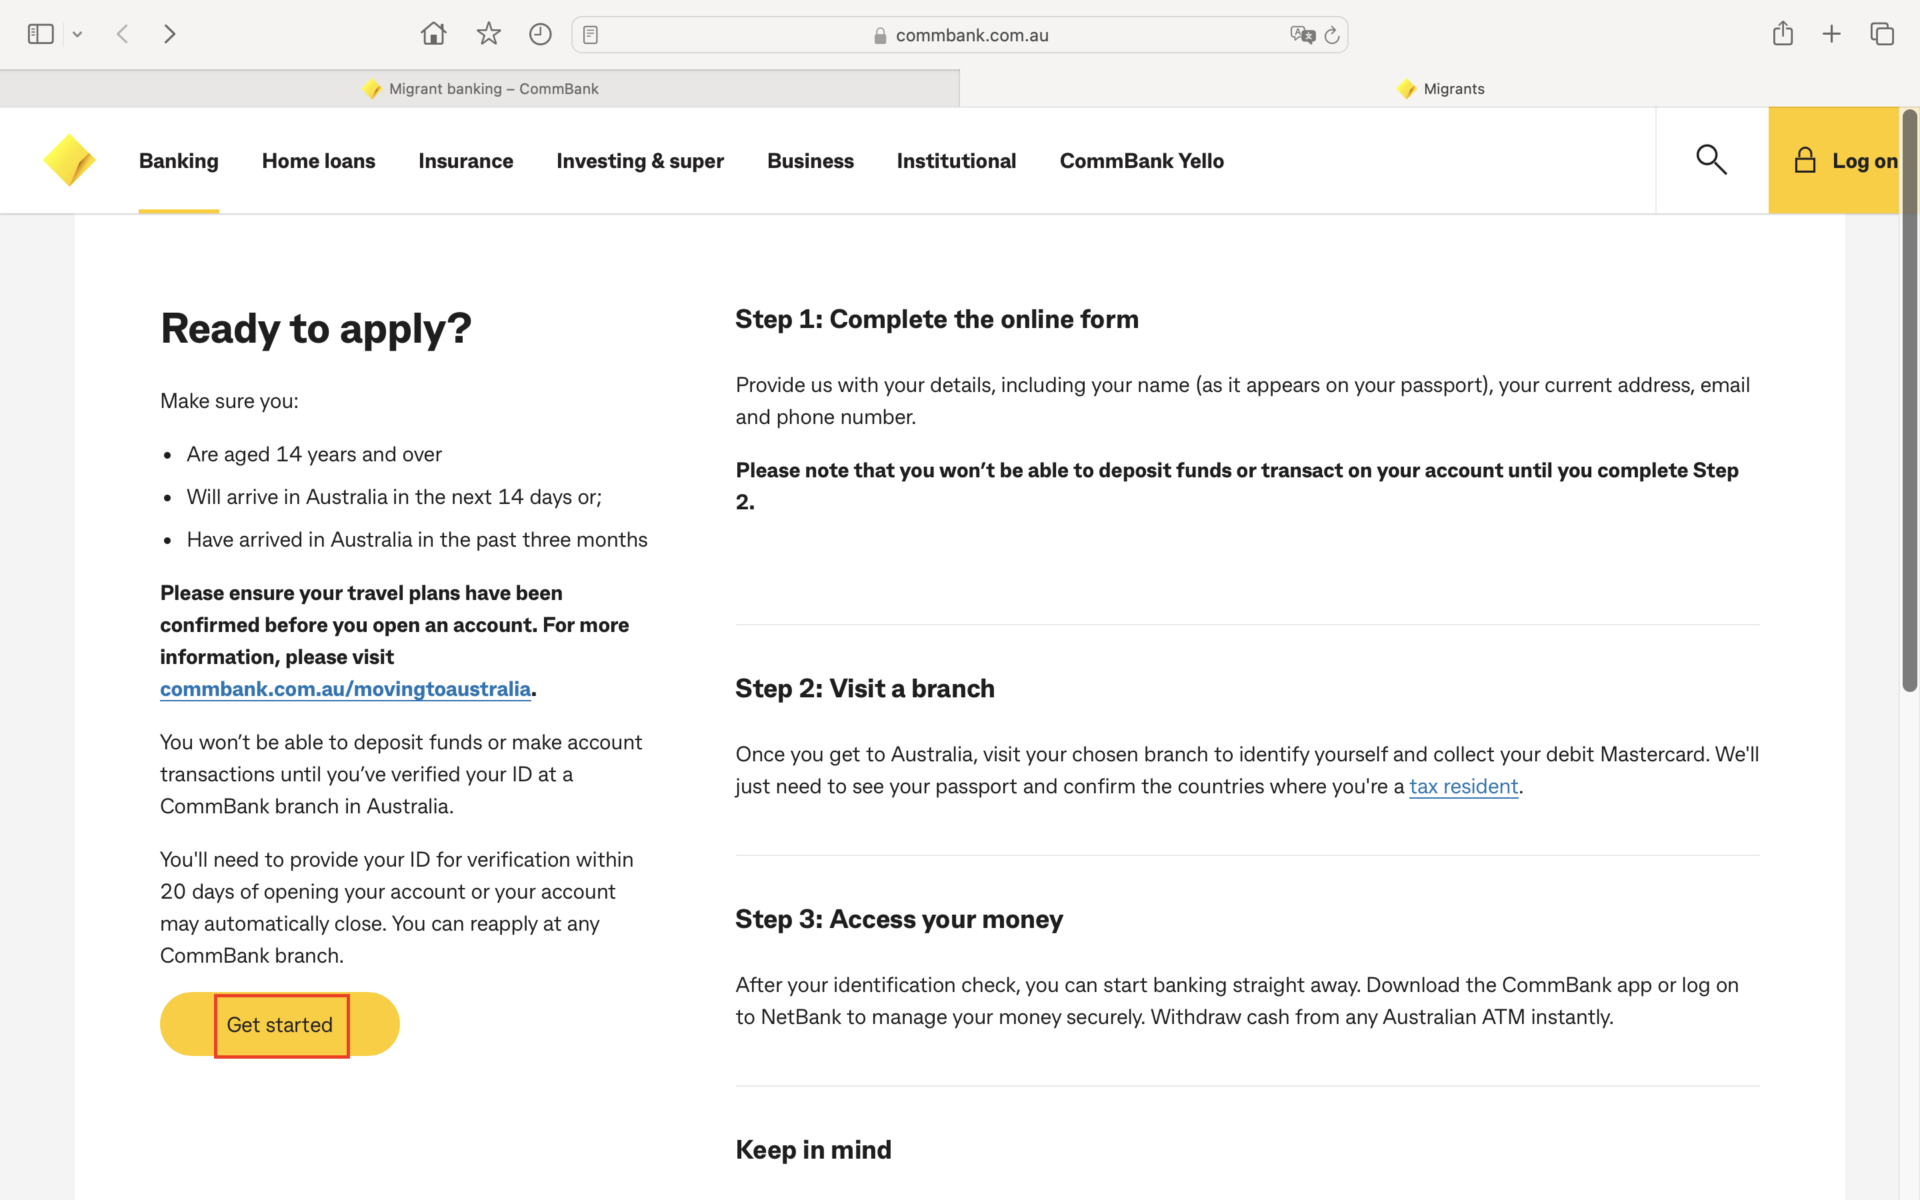Click the page vertical scrollbar
Image resolution: width=1920 pixels, height=1200 pixels.
[1909, 400]
